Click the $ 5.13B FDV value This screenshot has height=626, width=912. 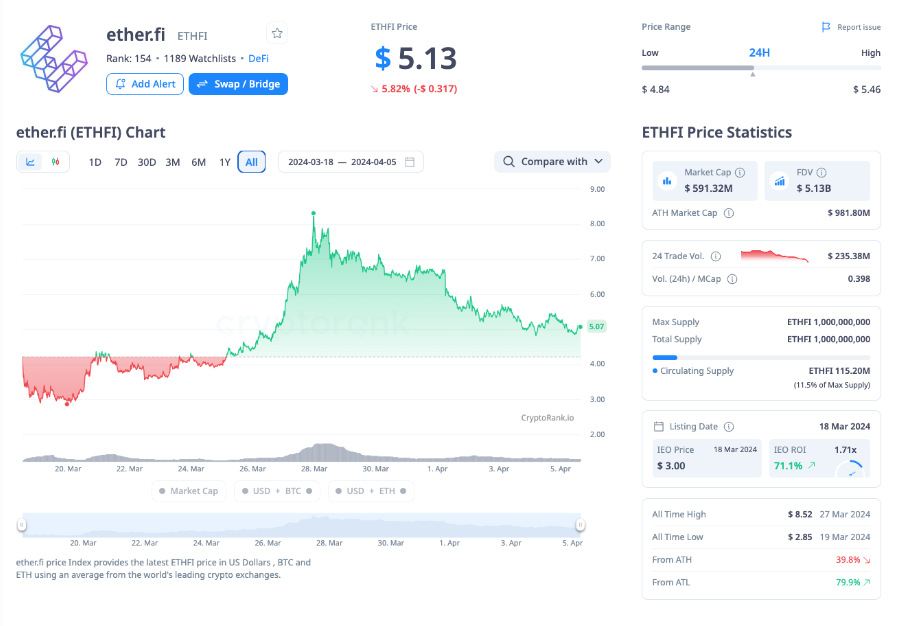tap(814, 188)
